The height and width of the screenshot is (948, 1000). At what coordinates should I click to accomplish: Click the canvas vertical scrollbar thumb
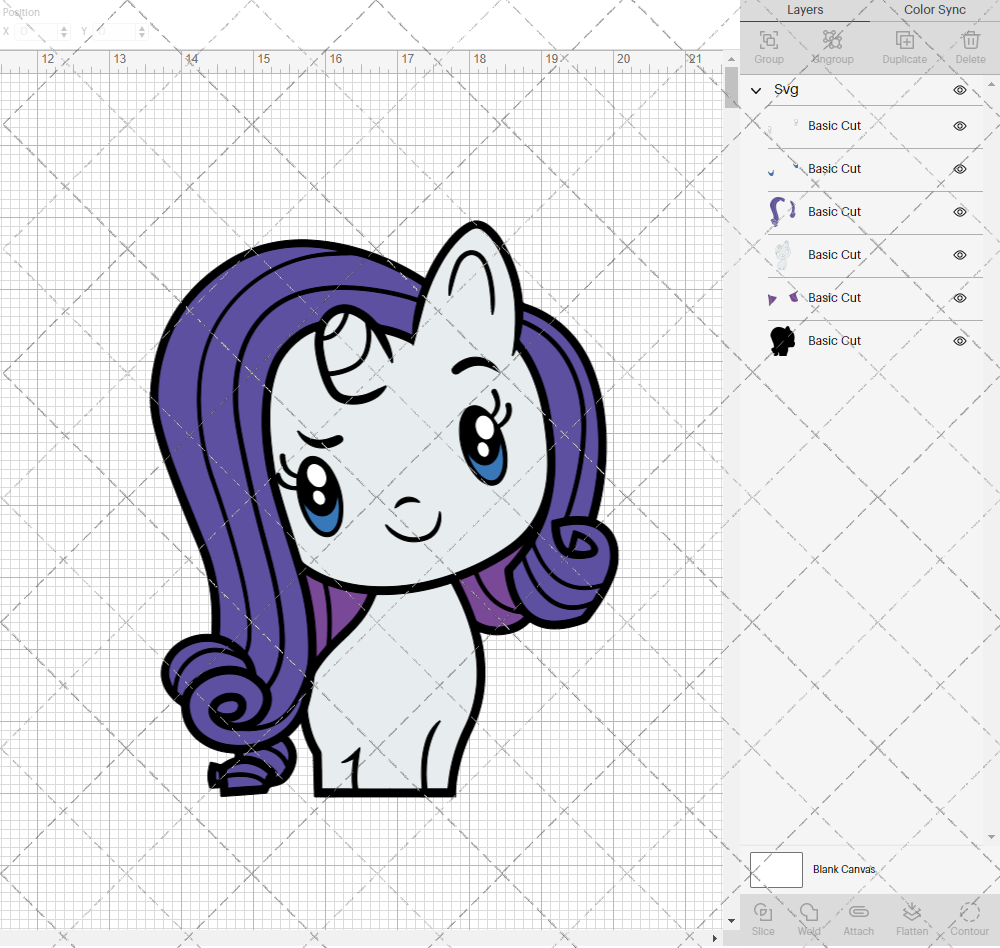[731, 87]
